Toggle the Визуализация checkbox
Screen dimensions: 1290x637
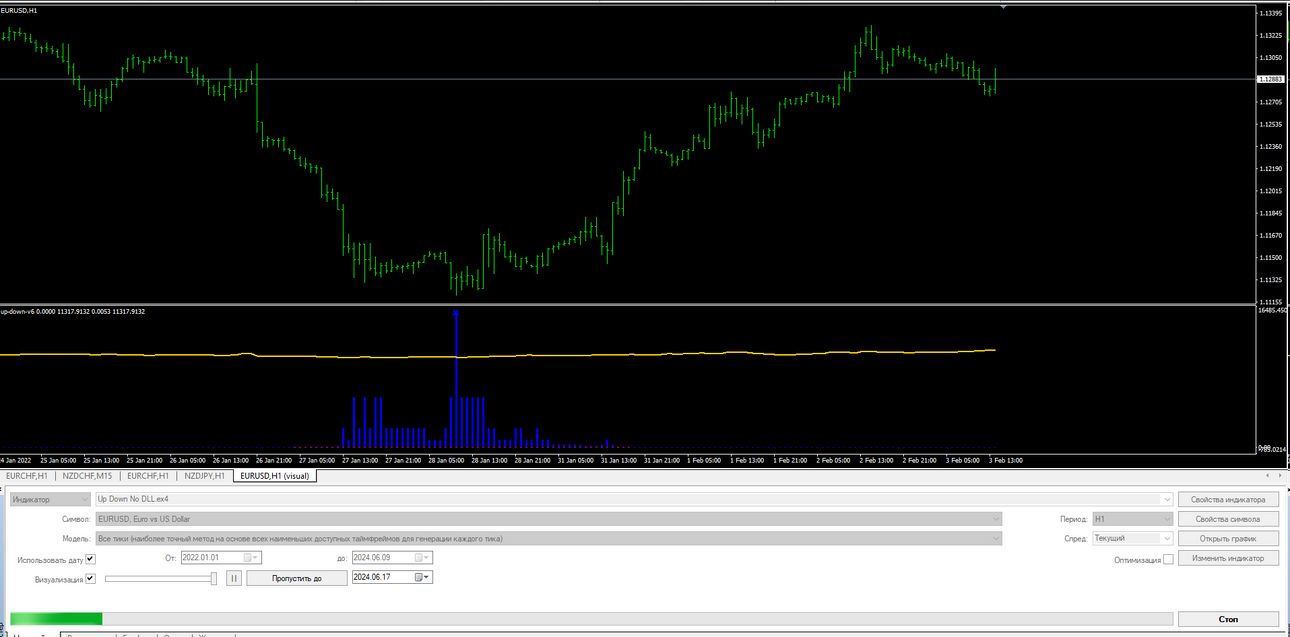pos(90,578)
